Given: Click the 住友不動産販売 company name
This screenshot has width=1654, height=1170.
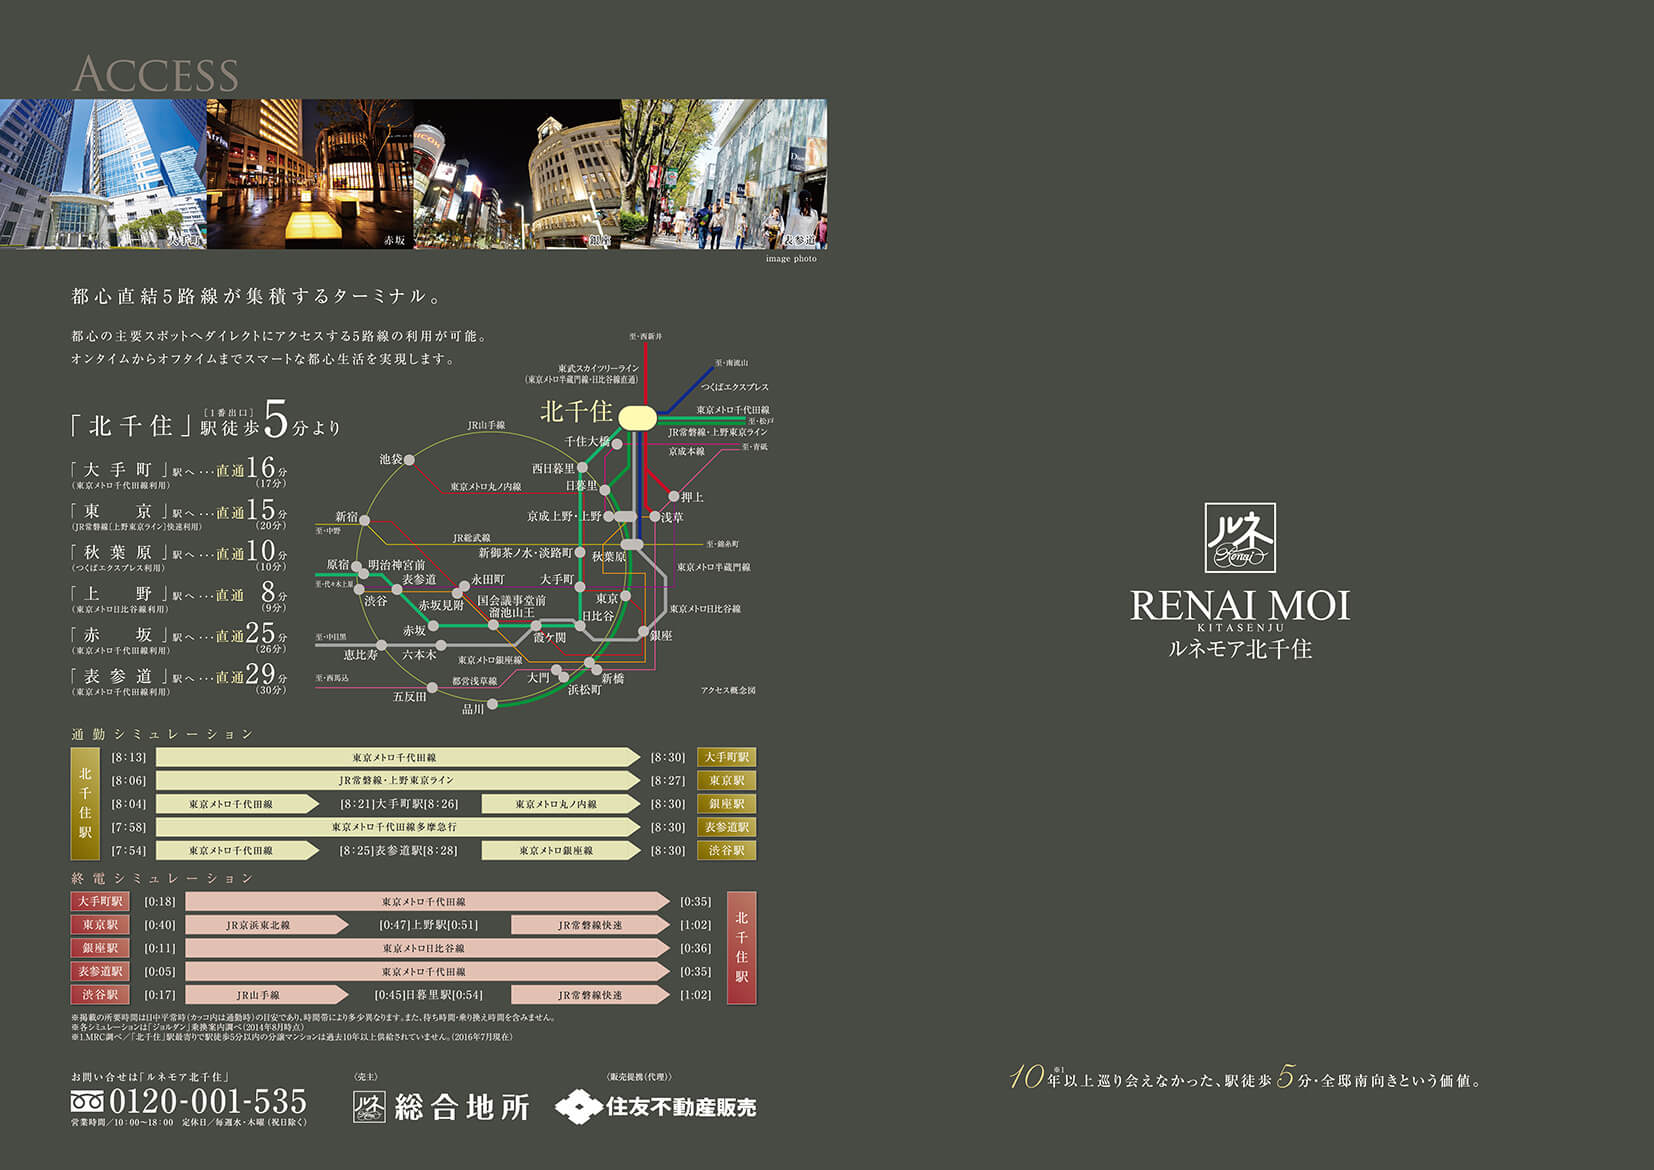Looking at the screenshot, I should (x=681, y=1107).
